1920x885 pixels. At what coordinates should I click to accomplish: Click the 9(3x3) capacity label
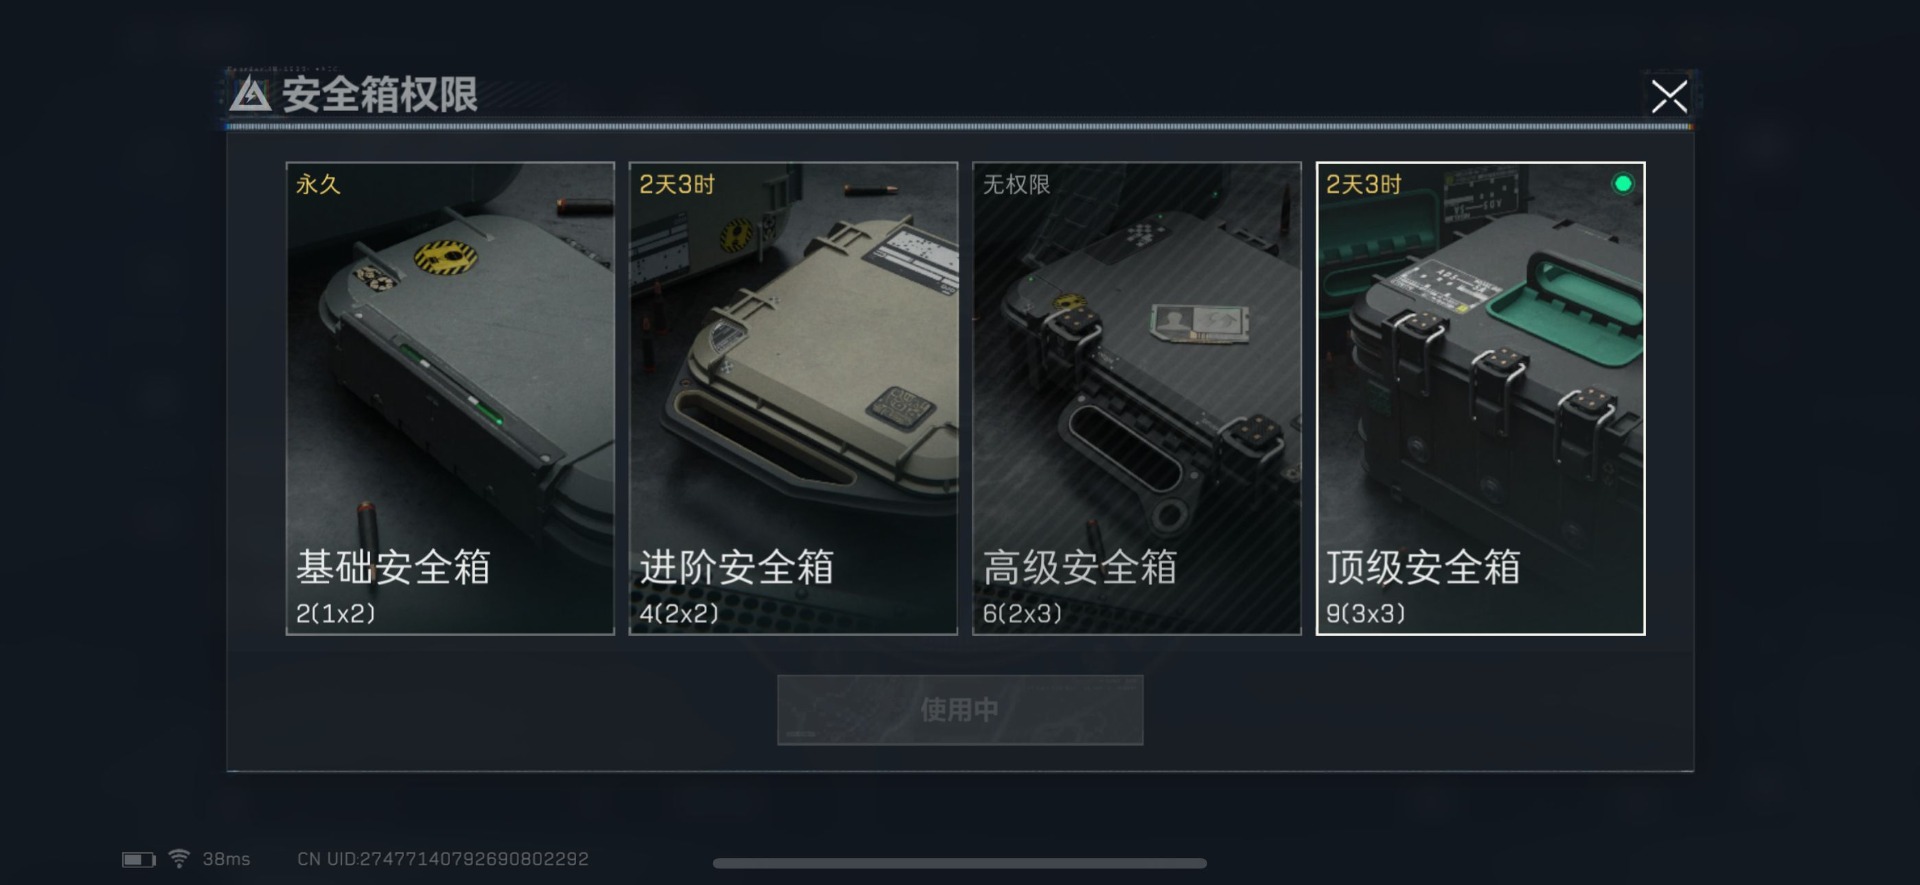pos(1365,613)
